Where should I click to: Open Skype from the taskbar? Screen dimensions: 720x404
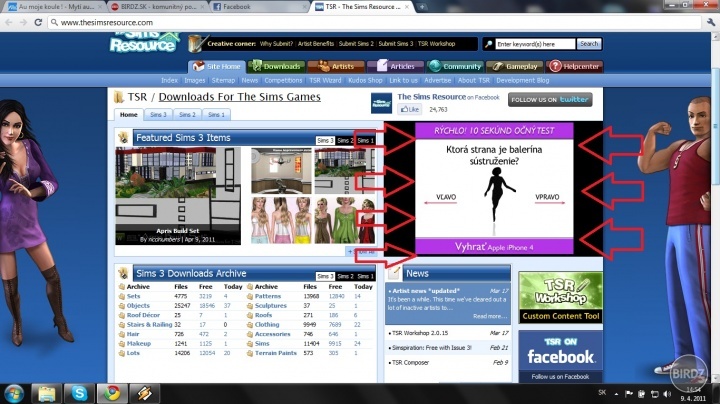[79, 394]
